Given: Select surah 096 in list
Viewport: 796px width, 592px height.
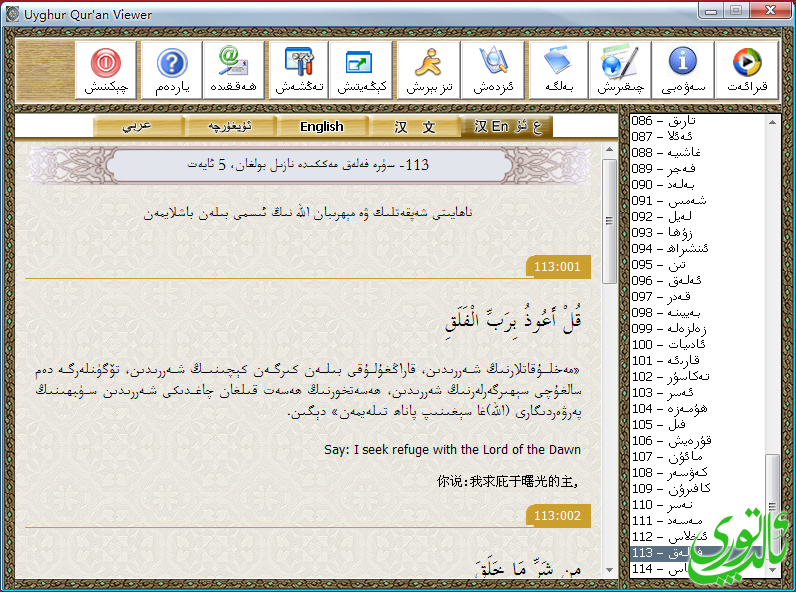Looking at the screenshot, I should point(697,280).
